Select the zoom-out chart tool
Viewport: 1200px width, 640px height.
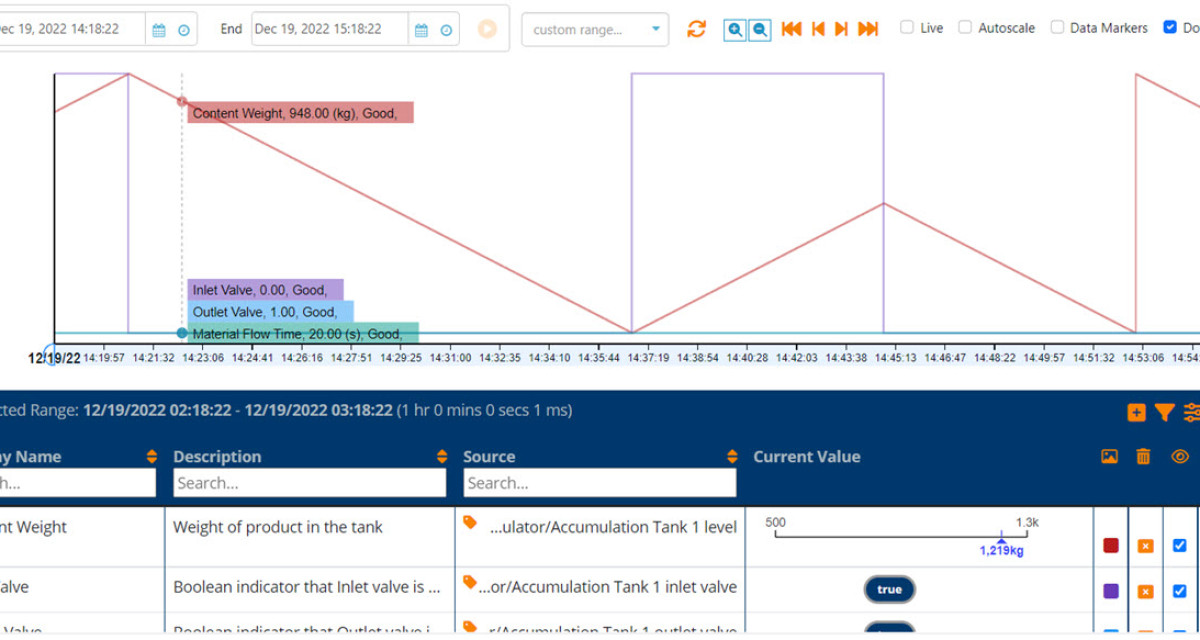(759, 29)
